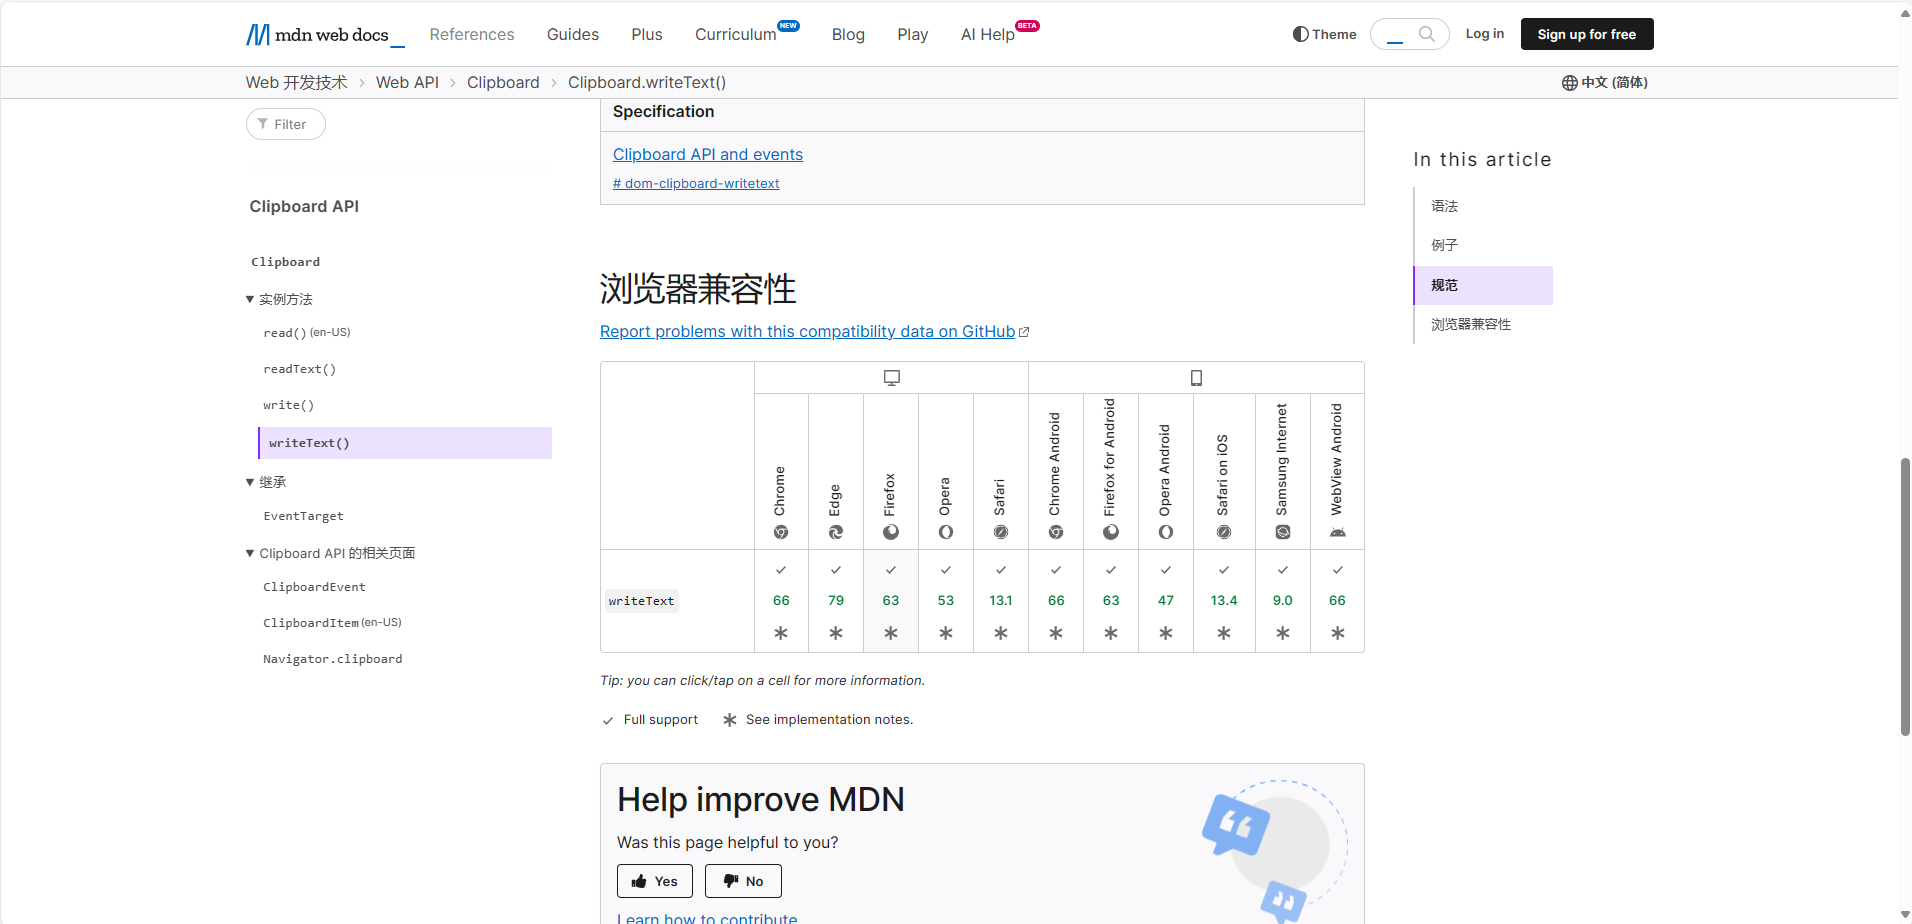This screenshot has height=924, width=1912.
Task: Select writeText() in the sidebar
Action: point(309,442)
